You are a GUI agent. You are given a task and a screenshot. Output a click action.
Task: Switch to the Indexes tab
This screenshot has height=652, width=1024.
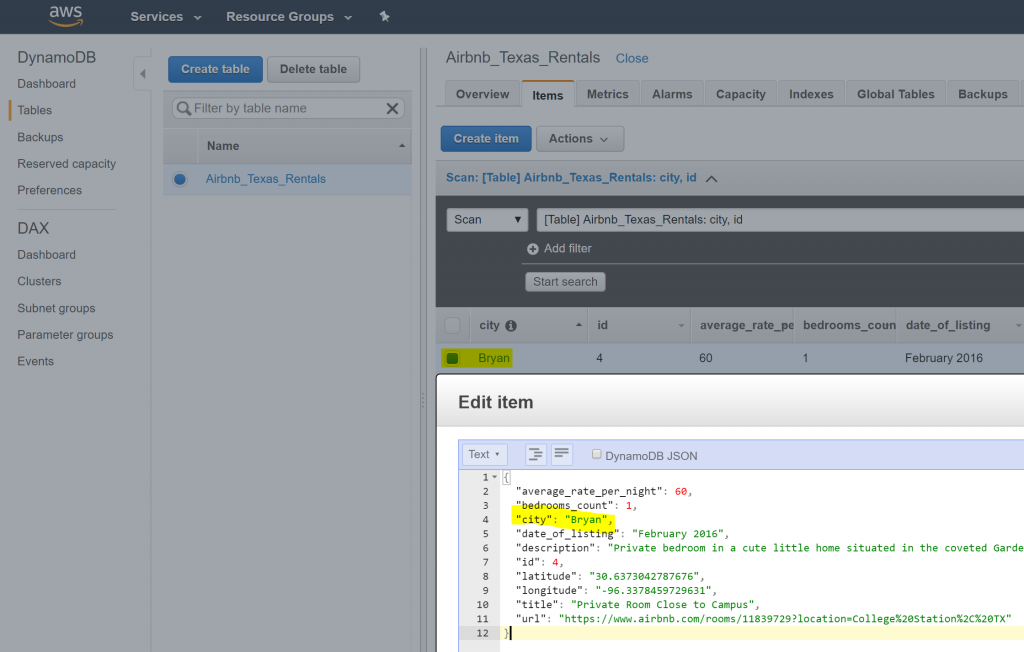[811, 94]
